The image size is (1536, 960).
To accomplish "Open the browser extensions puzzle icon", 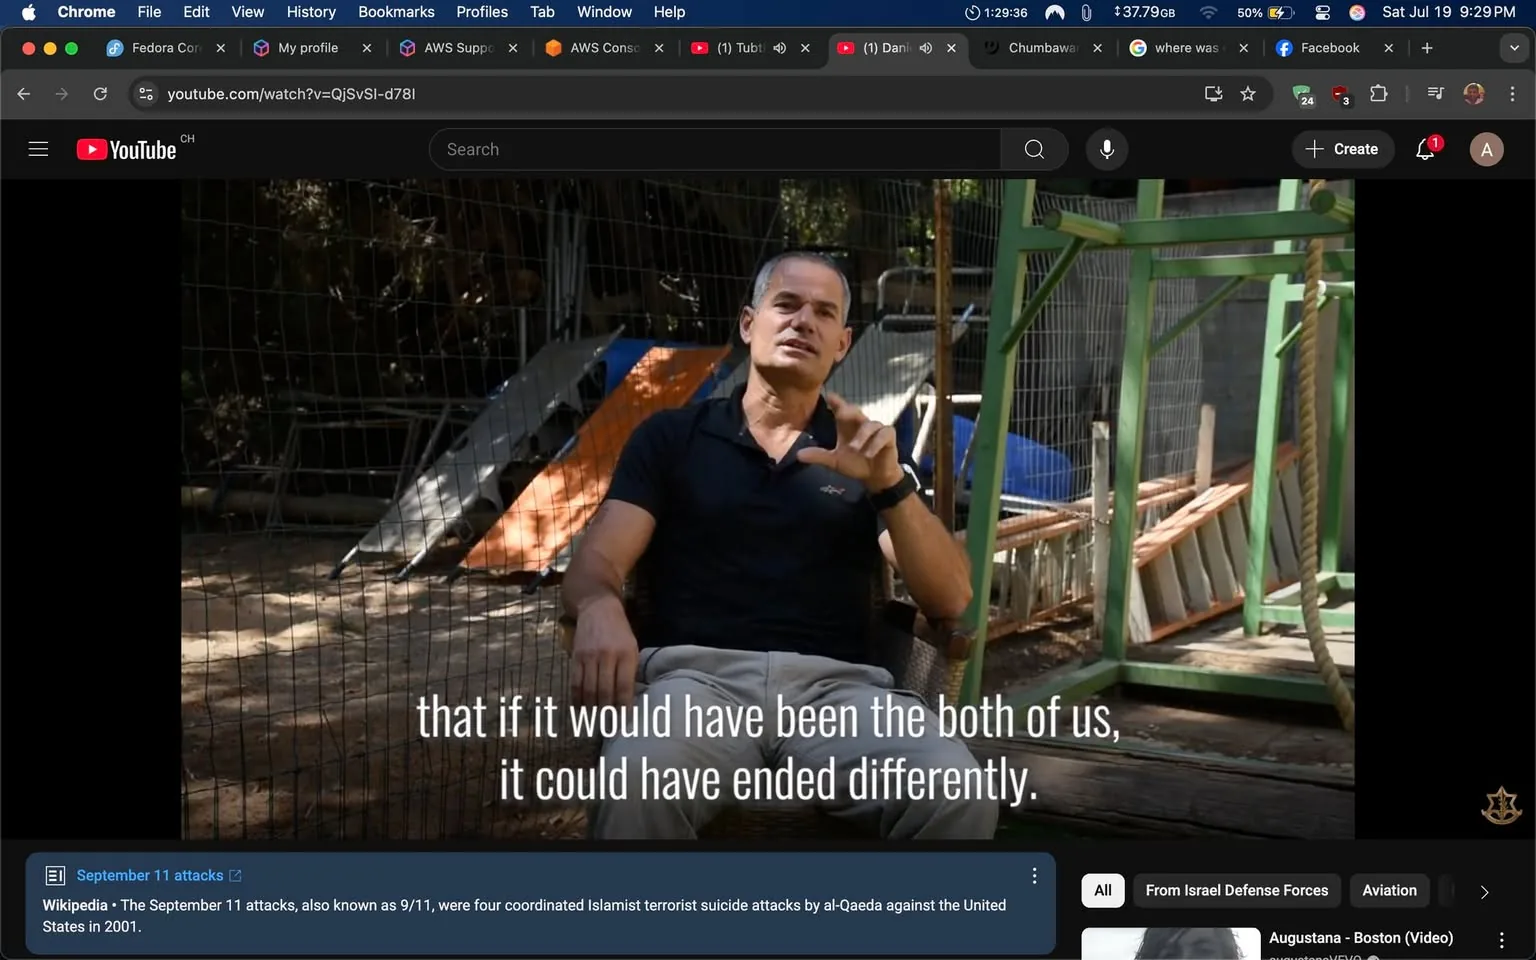I will pyautogui.click(x=1378, y=93).
